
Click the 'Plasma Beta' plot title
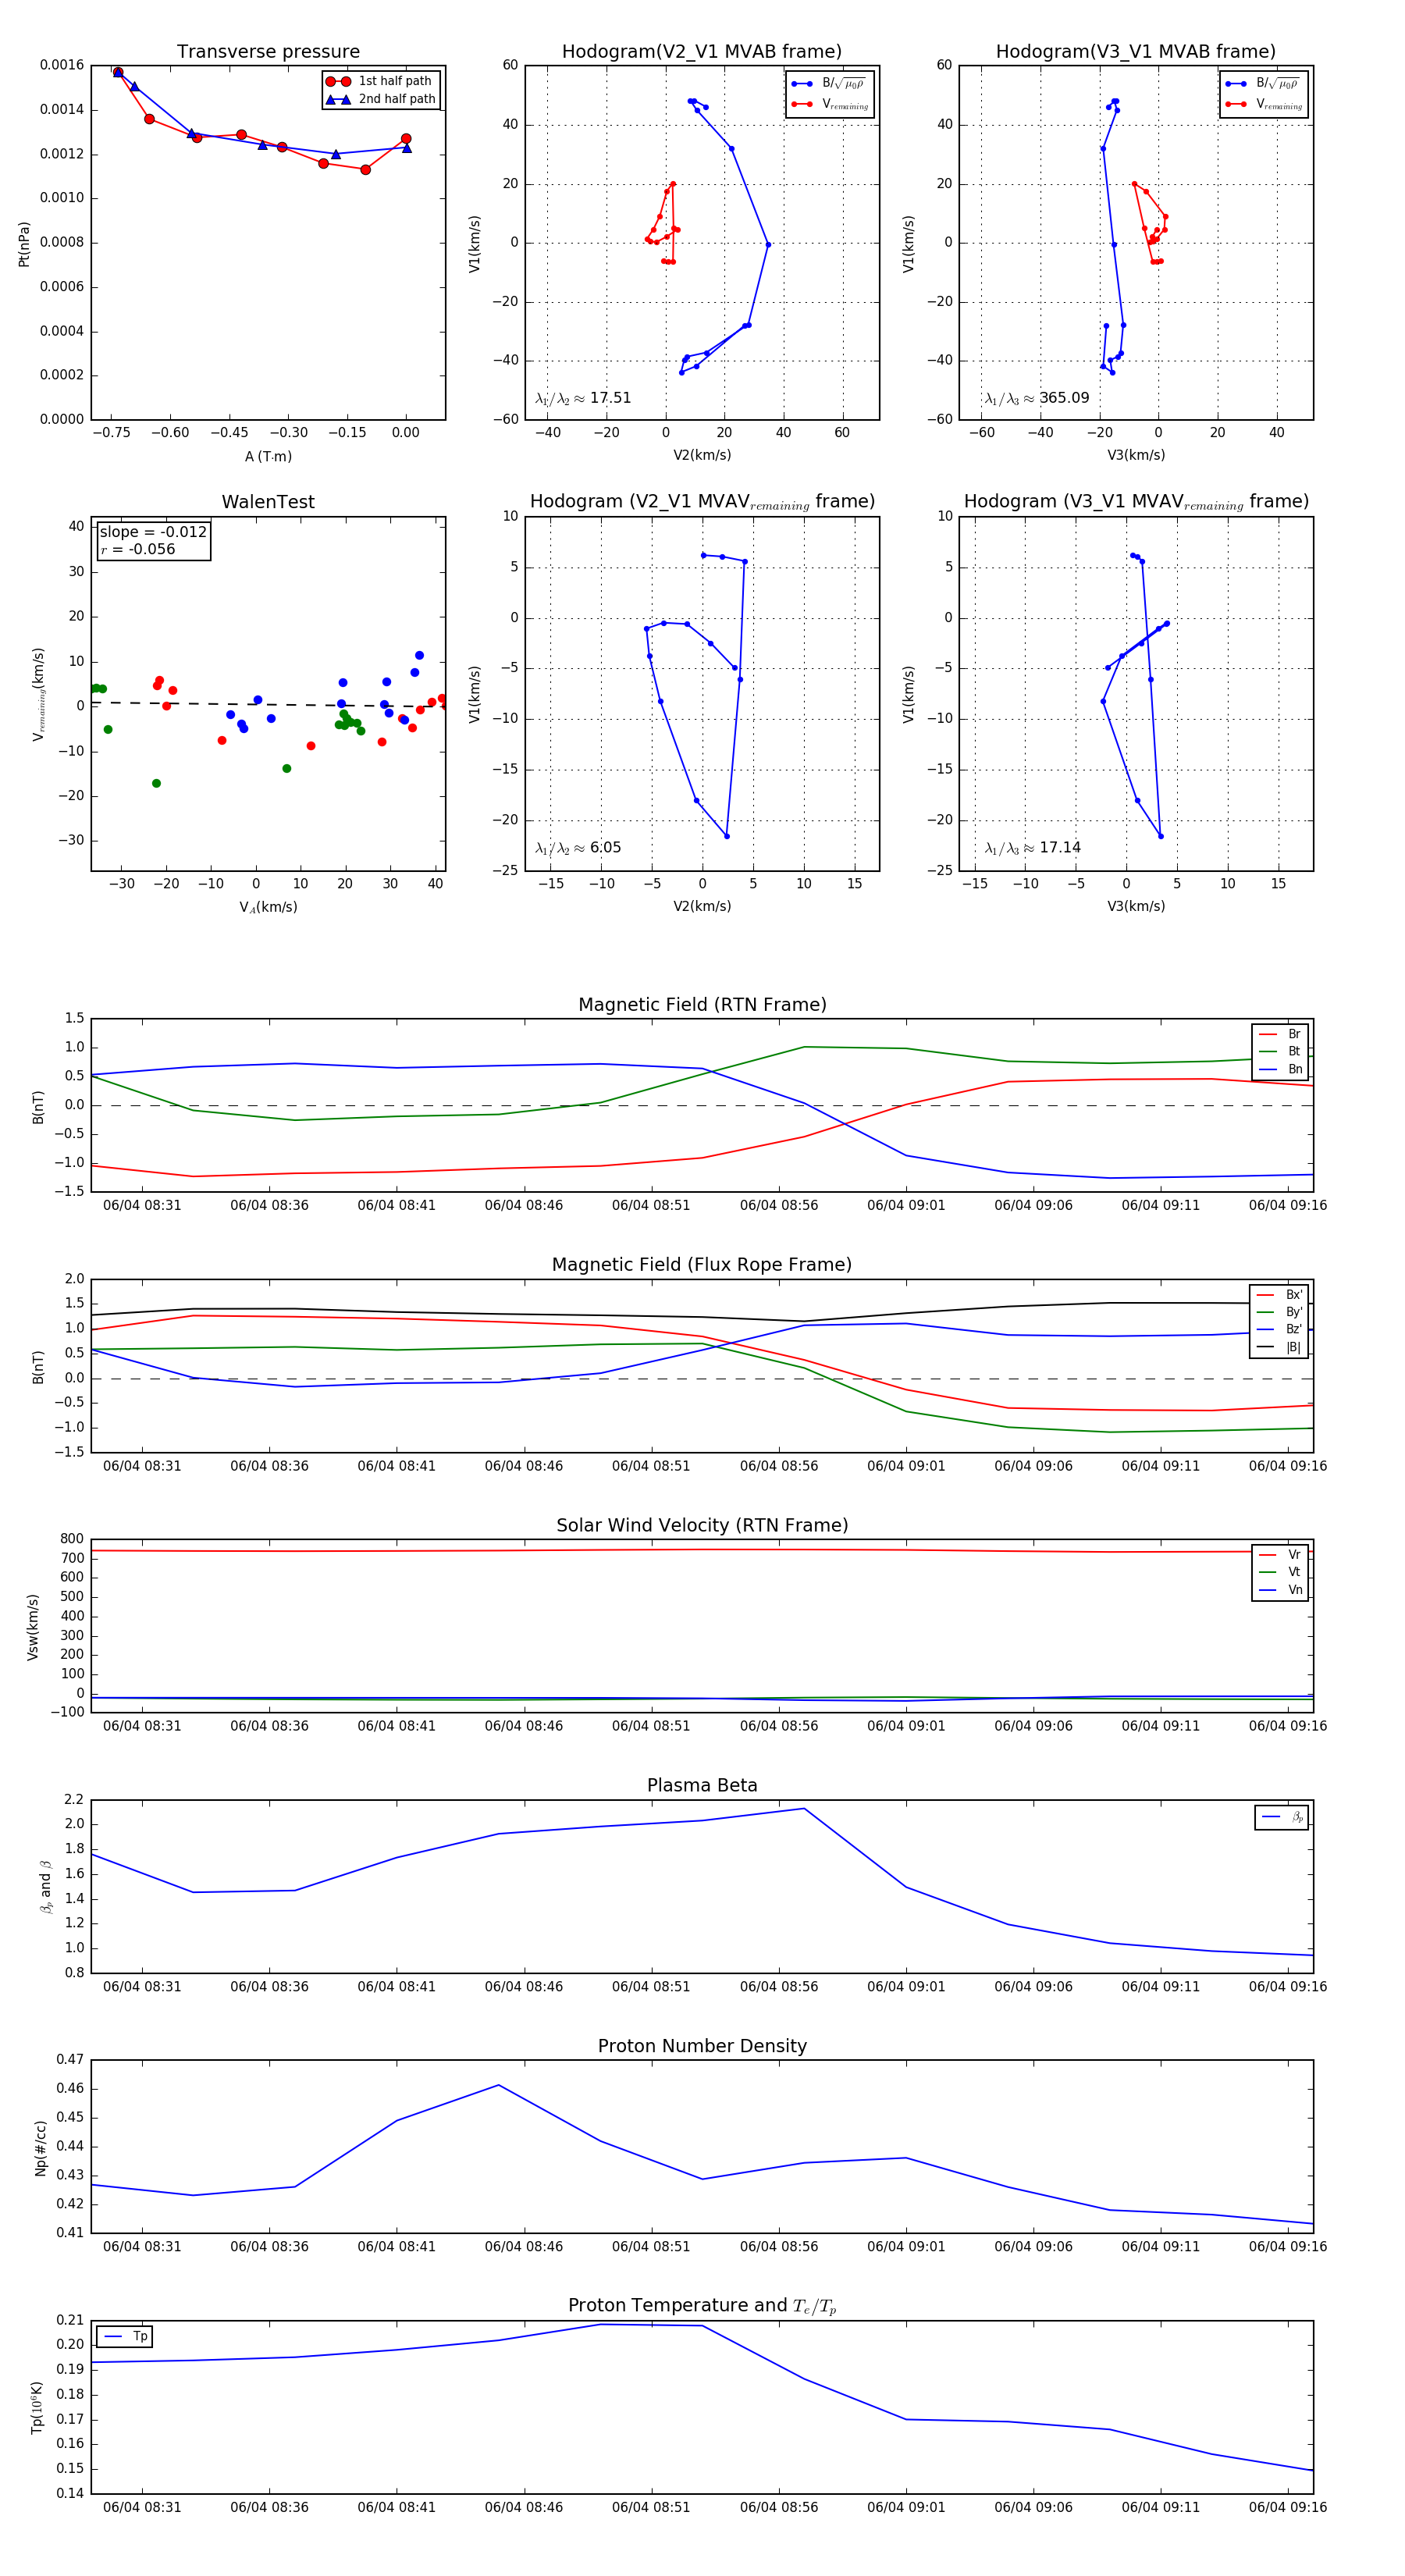[x=702, y=1786]
